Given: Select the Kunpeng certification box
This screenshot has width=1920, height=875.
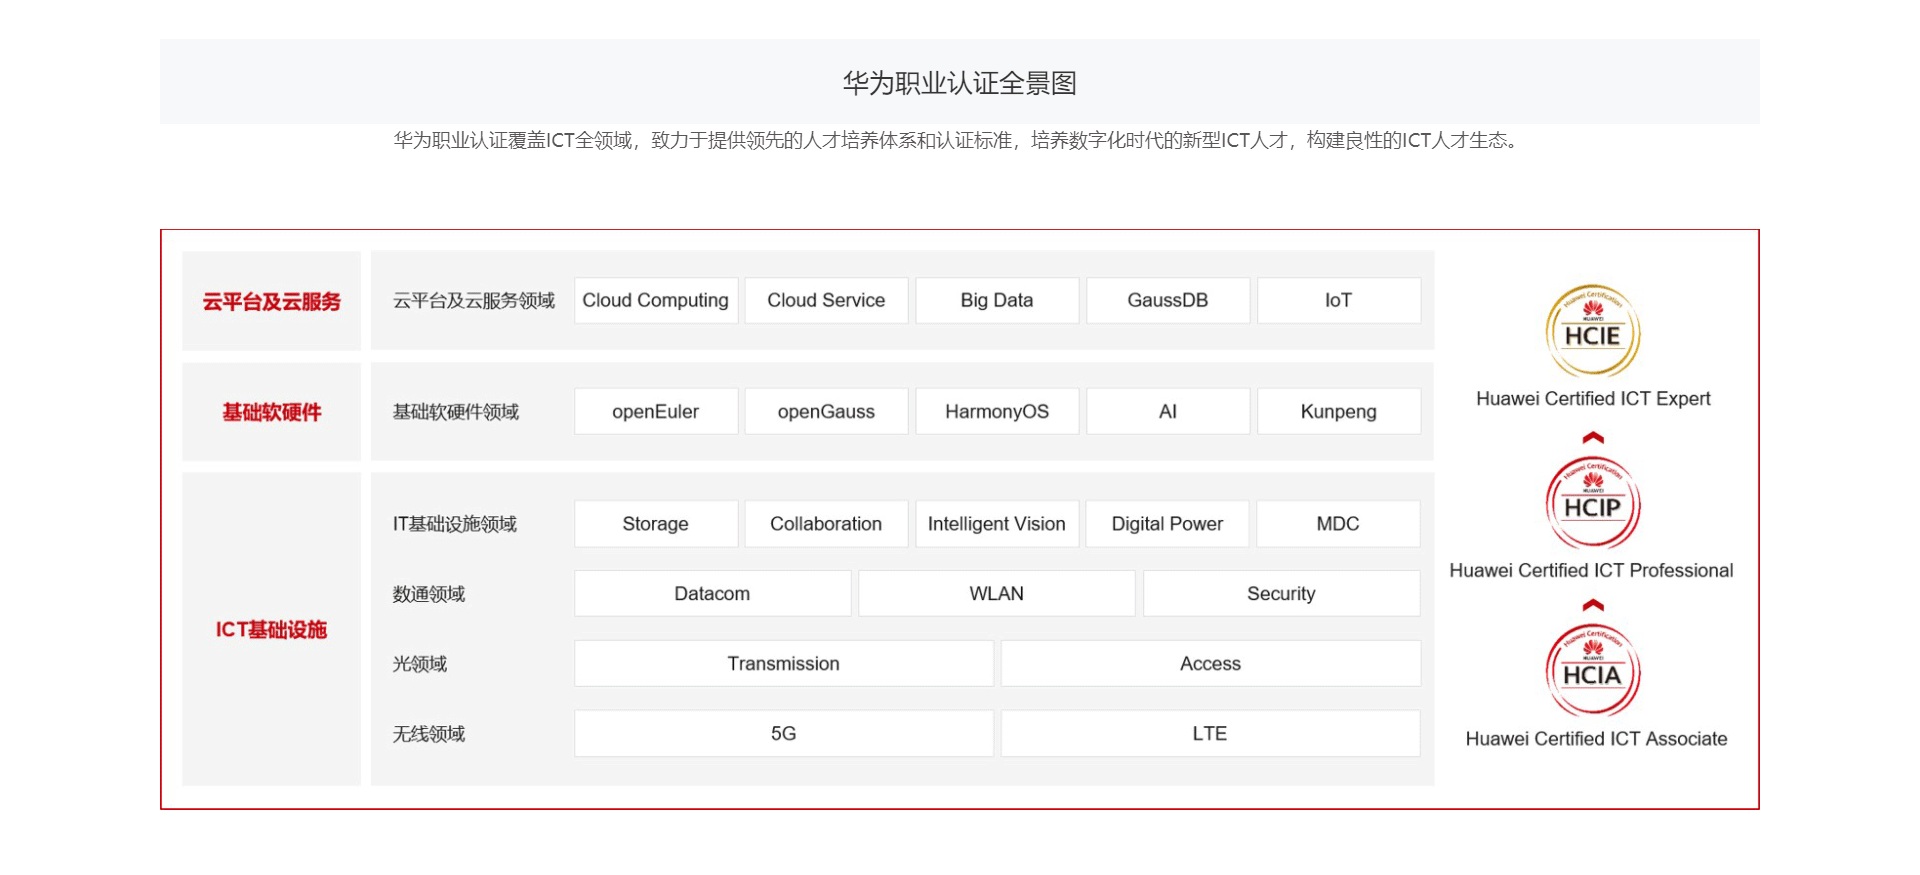Looking at the screenshot, I should click(1339, 411).
